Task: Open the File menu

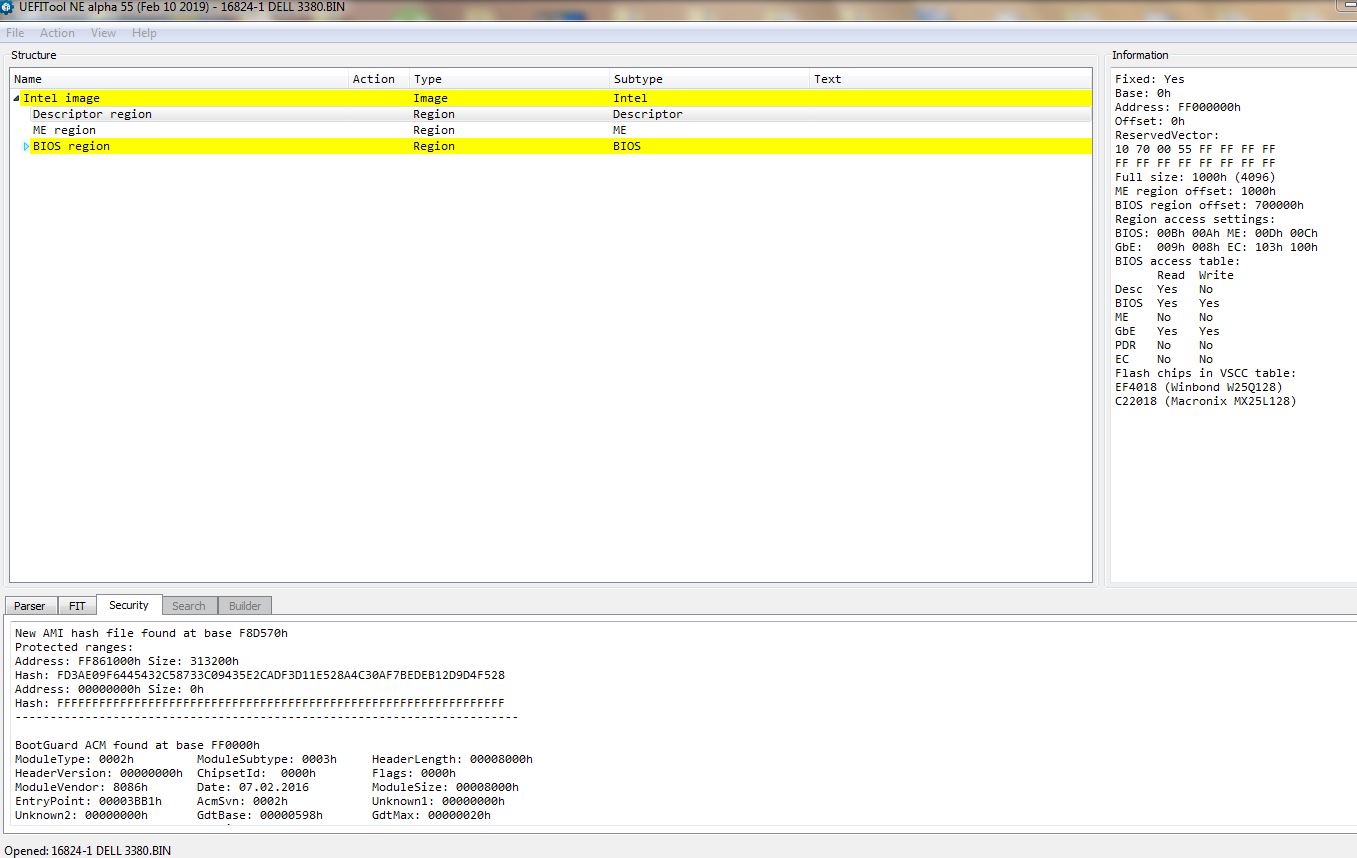Action: 15,33
